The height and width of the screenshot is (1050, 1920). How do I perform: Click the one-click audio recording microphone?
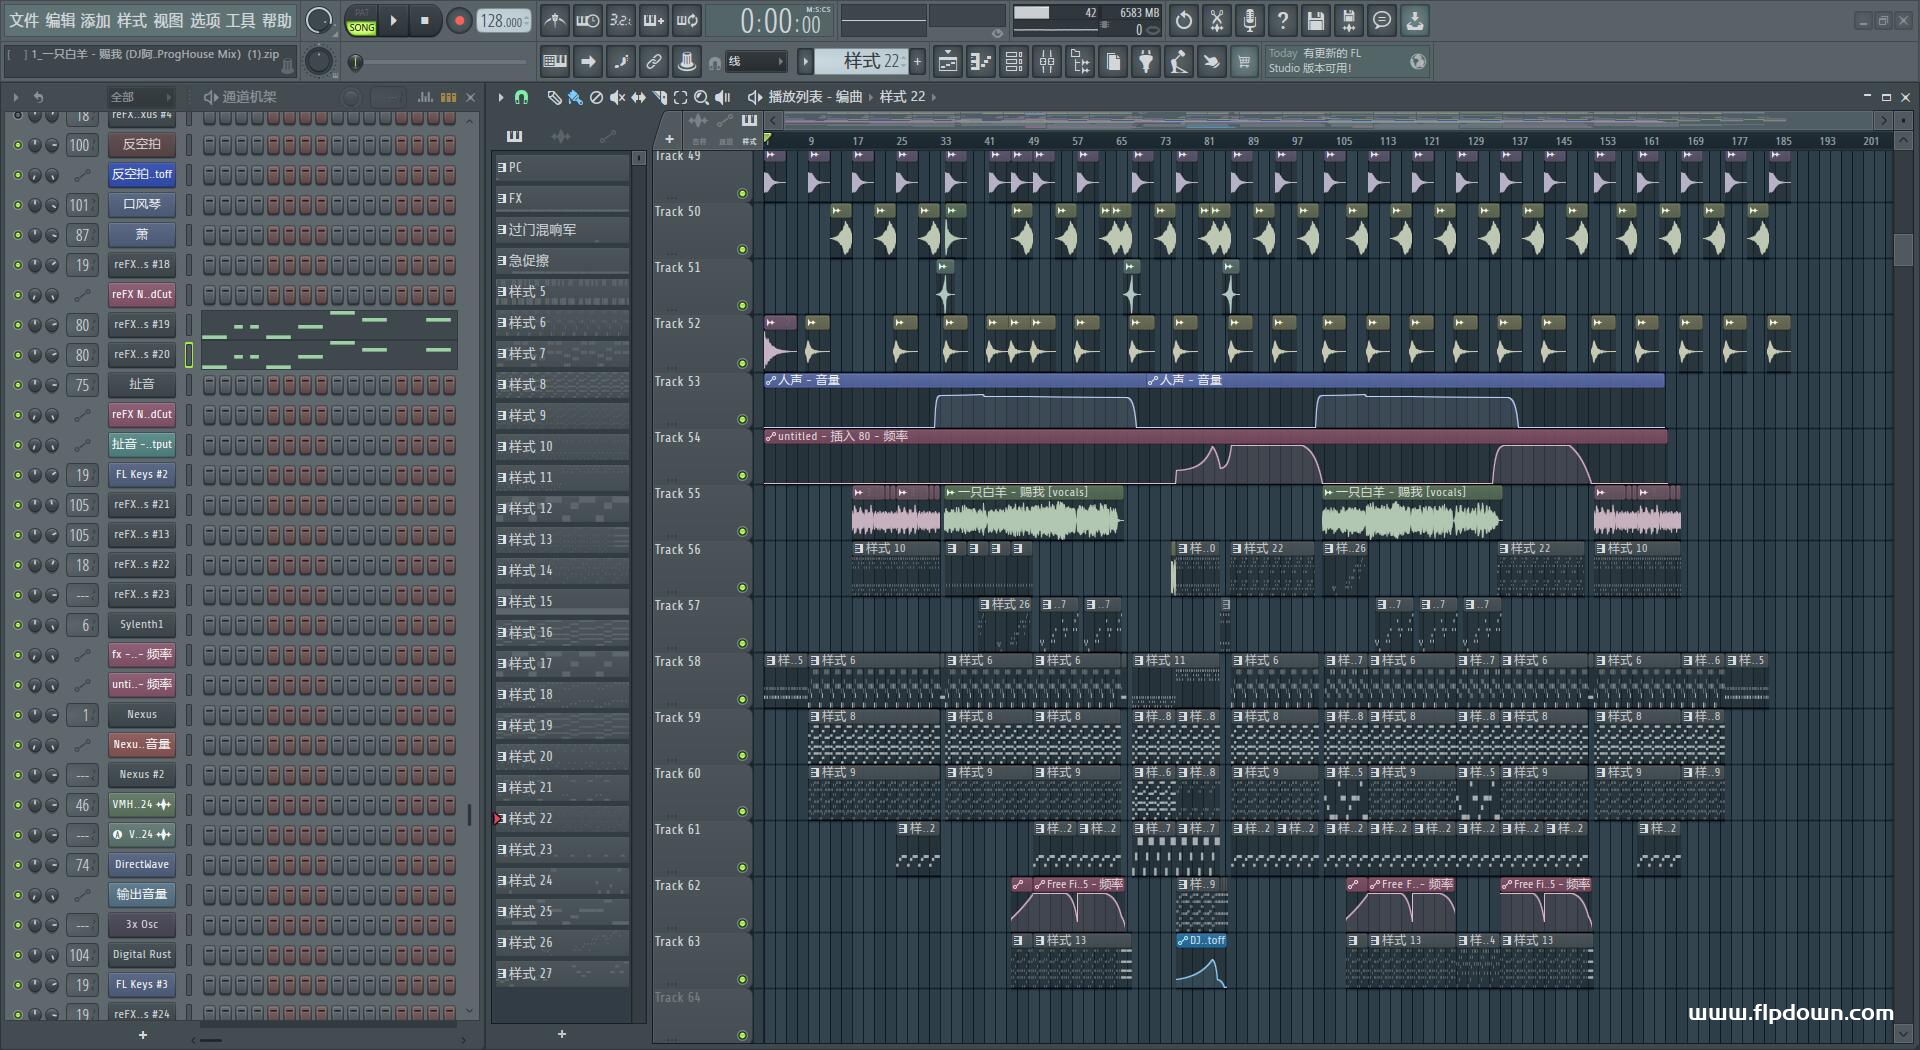pos(1250,20)
